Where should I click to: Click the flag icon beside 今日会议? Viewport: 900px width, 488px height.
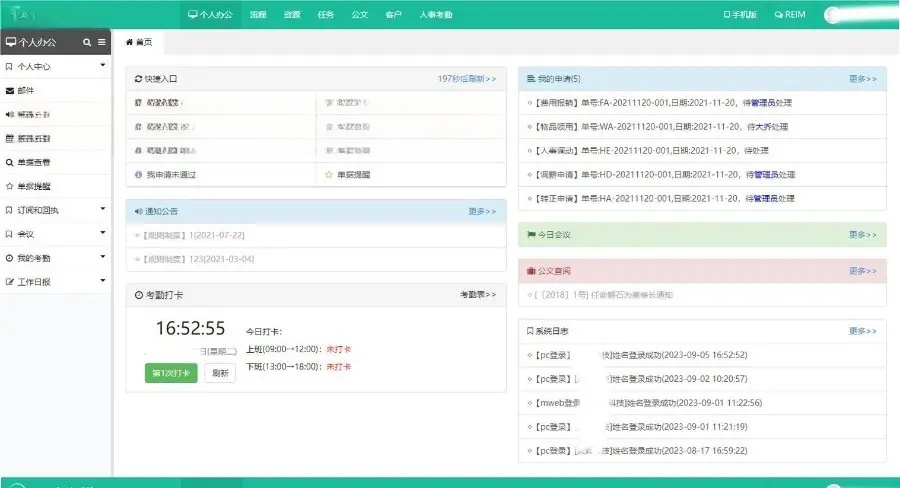pyautogui.click(x=531, y=235)
